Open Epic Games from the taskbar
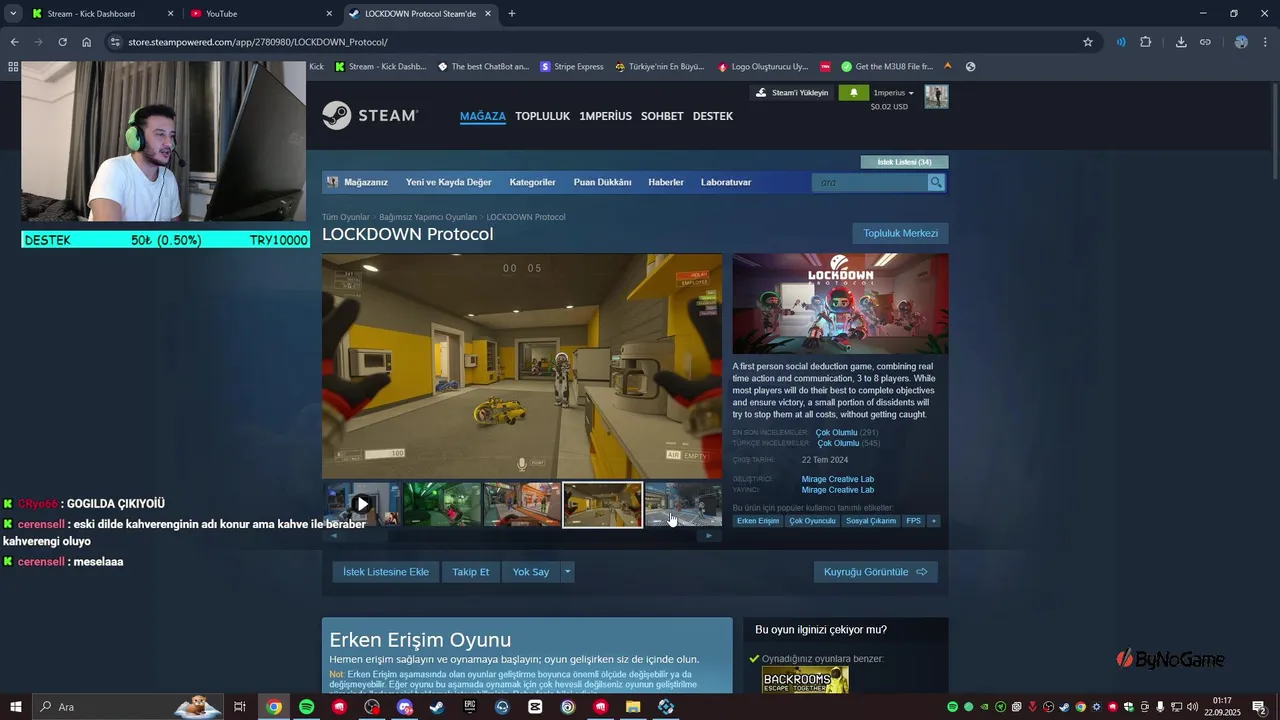 [470, 707]
